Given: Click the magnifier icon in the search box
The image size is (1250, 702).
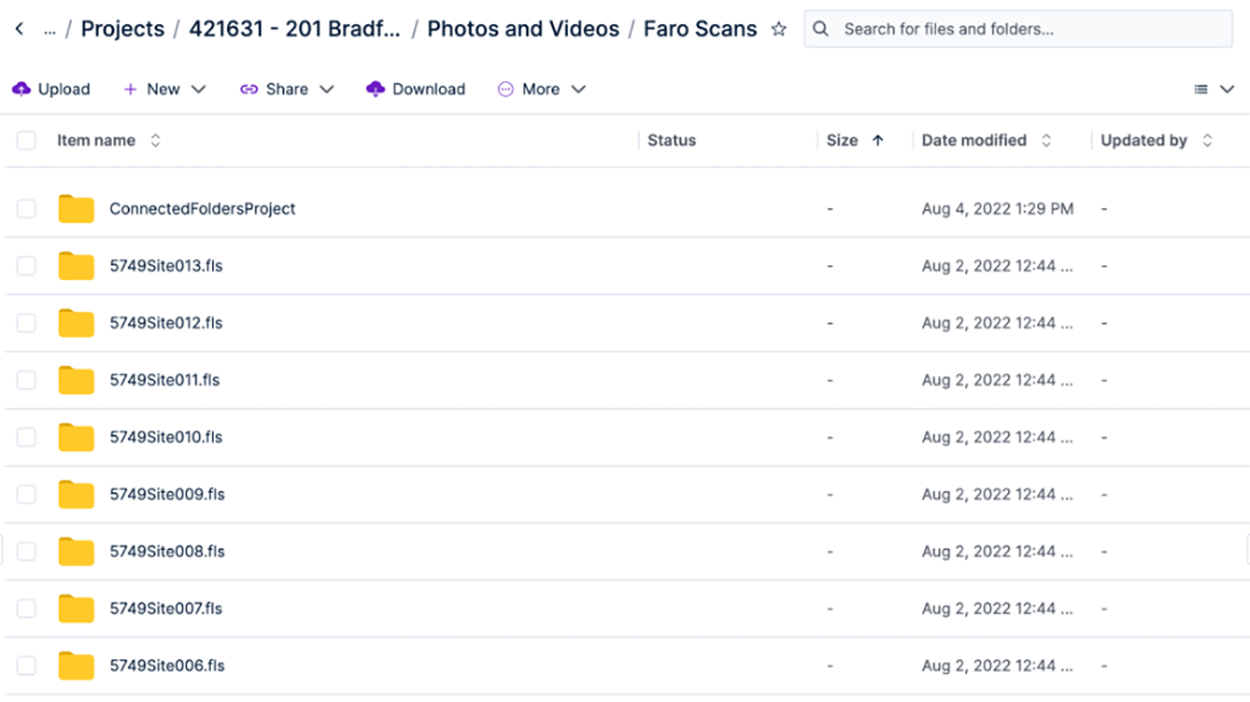Looking at the screenshot, I should (821, 29).
